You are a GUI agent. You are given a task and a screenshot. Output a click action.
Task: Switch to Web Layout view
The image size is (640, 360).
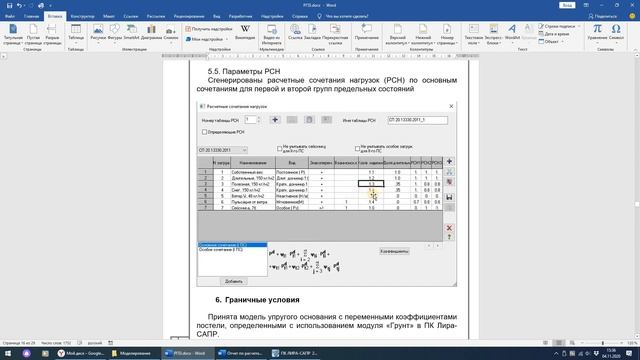pyautogui.click(x=572, y=343)
